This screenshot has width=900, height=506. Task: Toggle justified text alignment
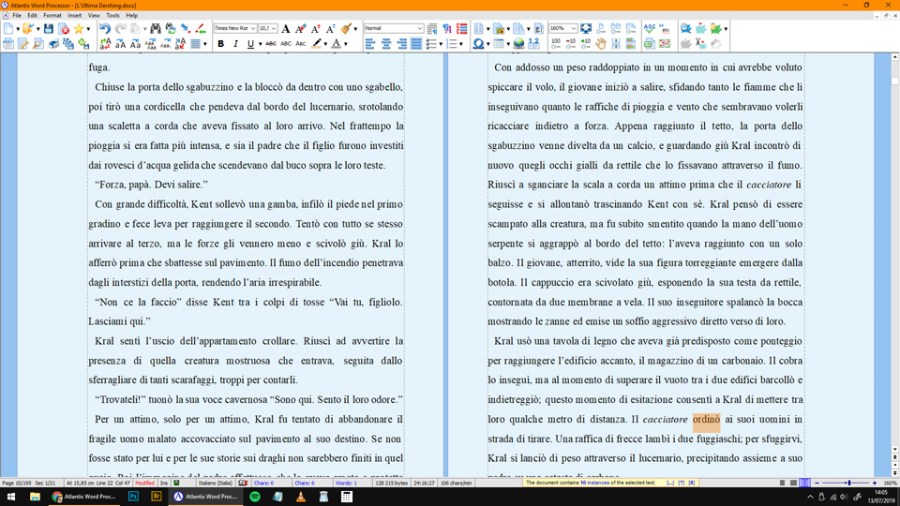pyautogui.click(x=415, y=44)
